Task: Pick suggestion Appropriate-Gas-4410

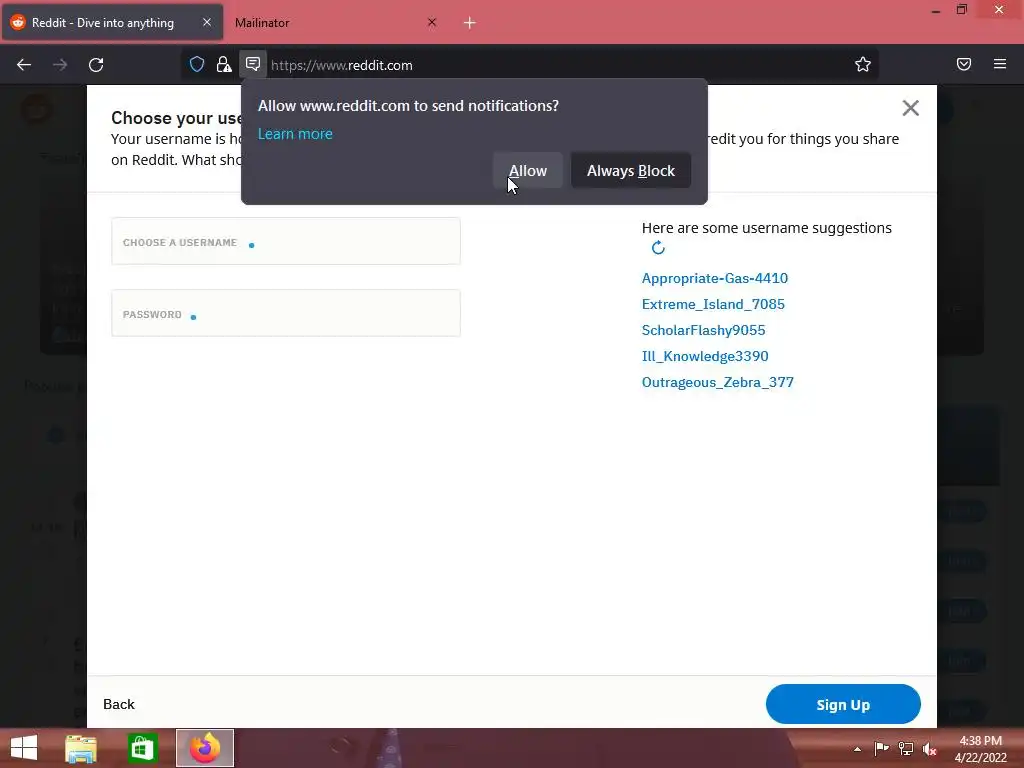Action: [x=714, y=278]
